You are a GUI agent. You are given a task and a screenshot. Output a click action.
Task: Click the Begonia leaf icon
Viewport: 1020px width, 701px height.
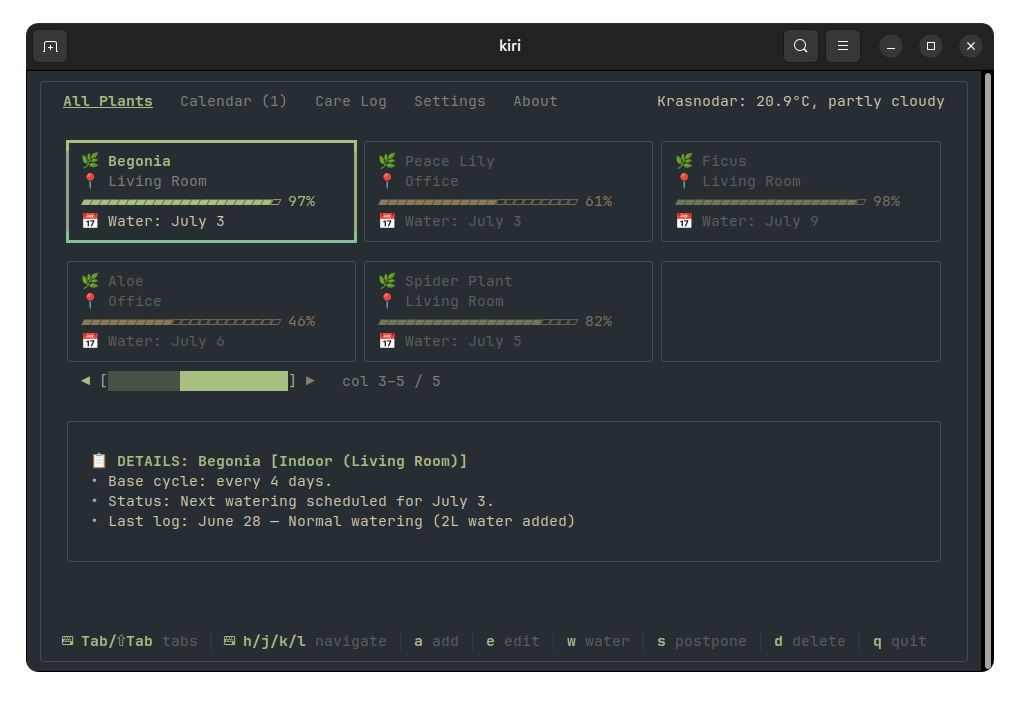point(90,161)
